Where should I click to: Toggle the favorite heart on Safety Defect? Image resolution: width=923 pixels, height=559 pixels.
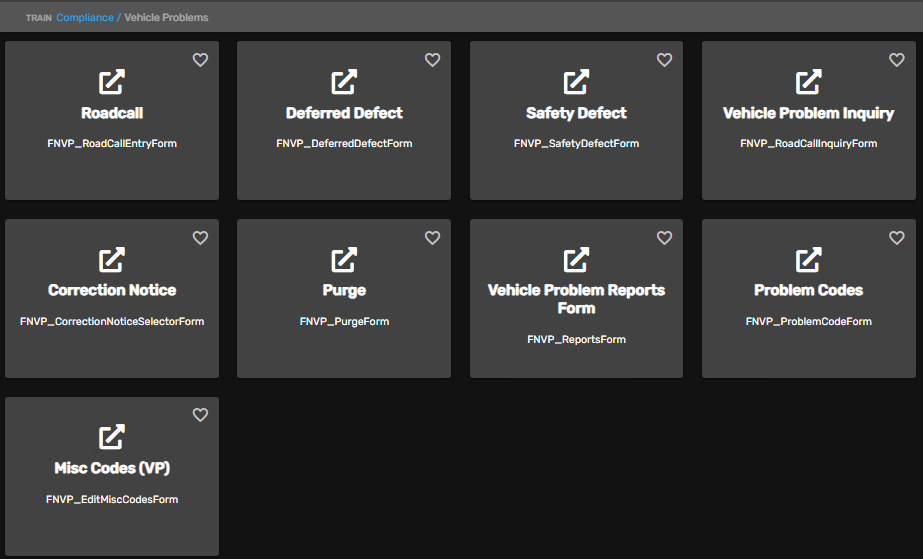point(664,60)
